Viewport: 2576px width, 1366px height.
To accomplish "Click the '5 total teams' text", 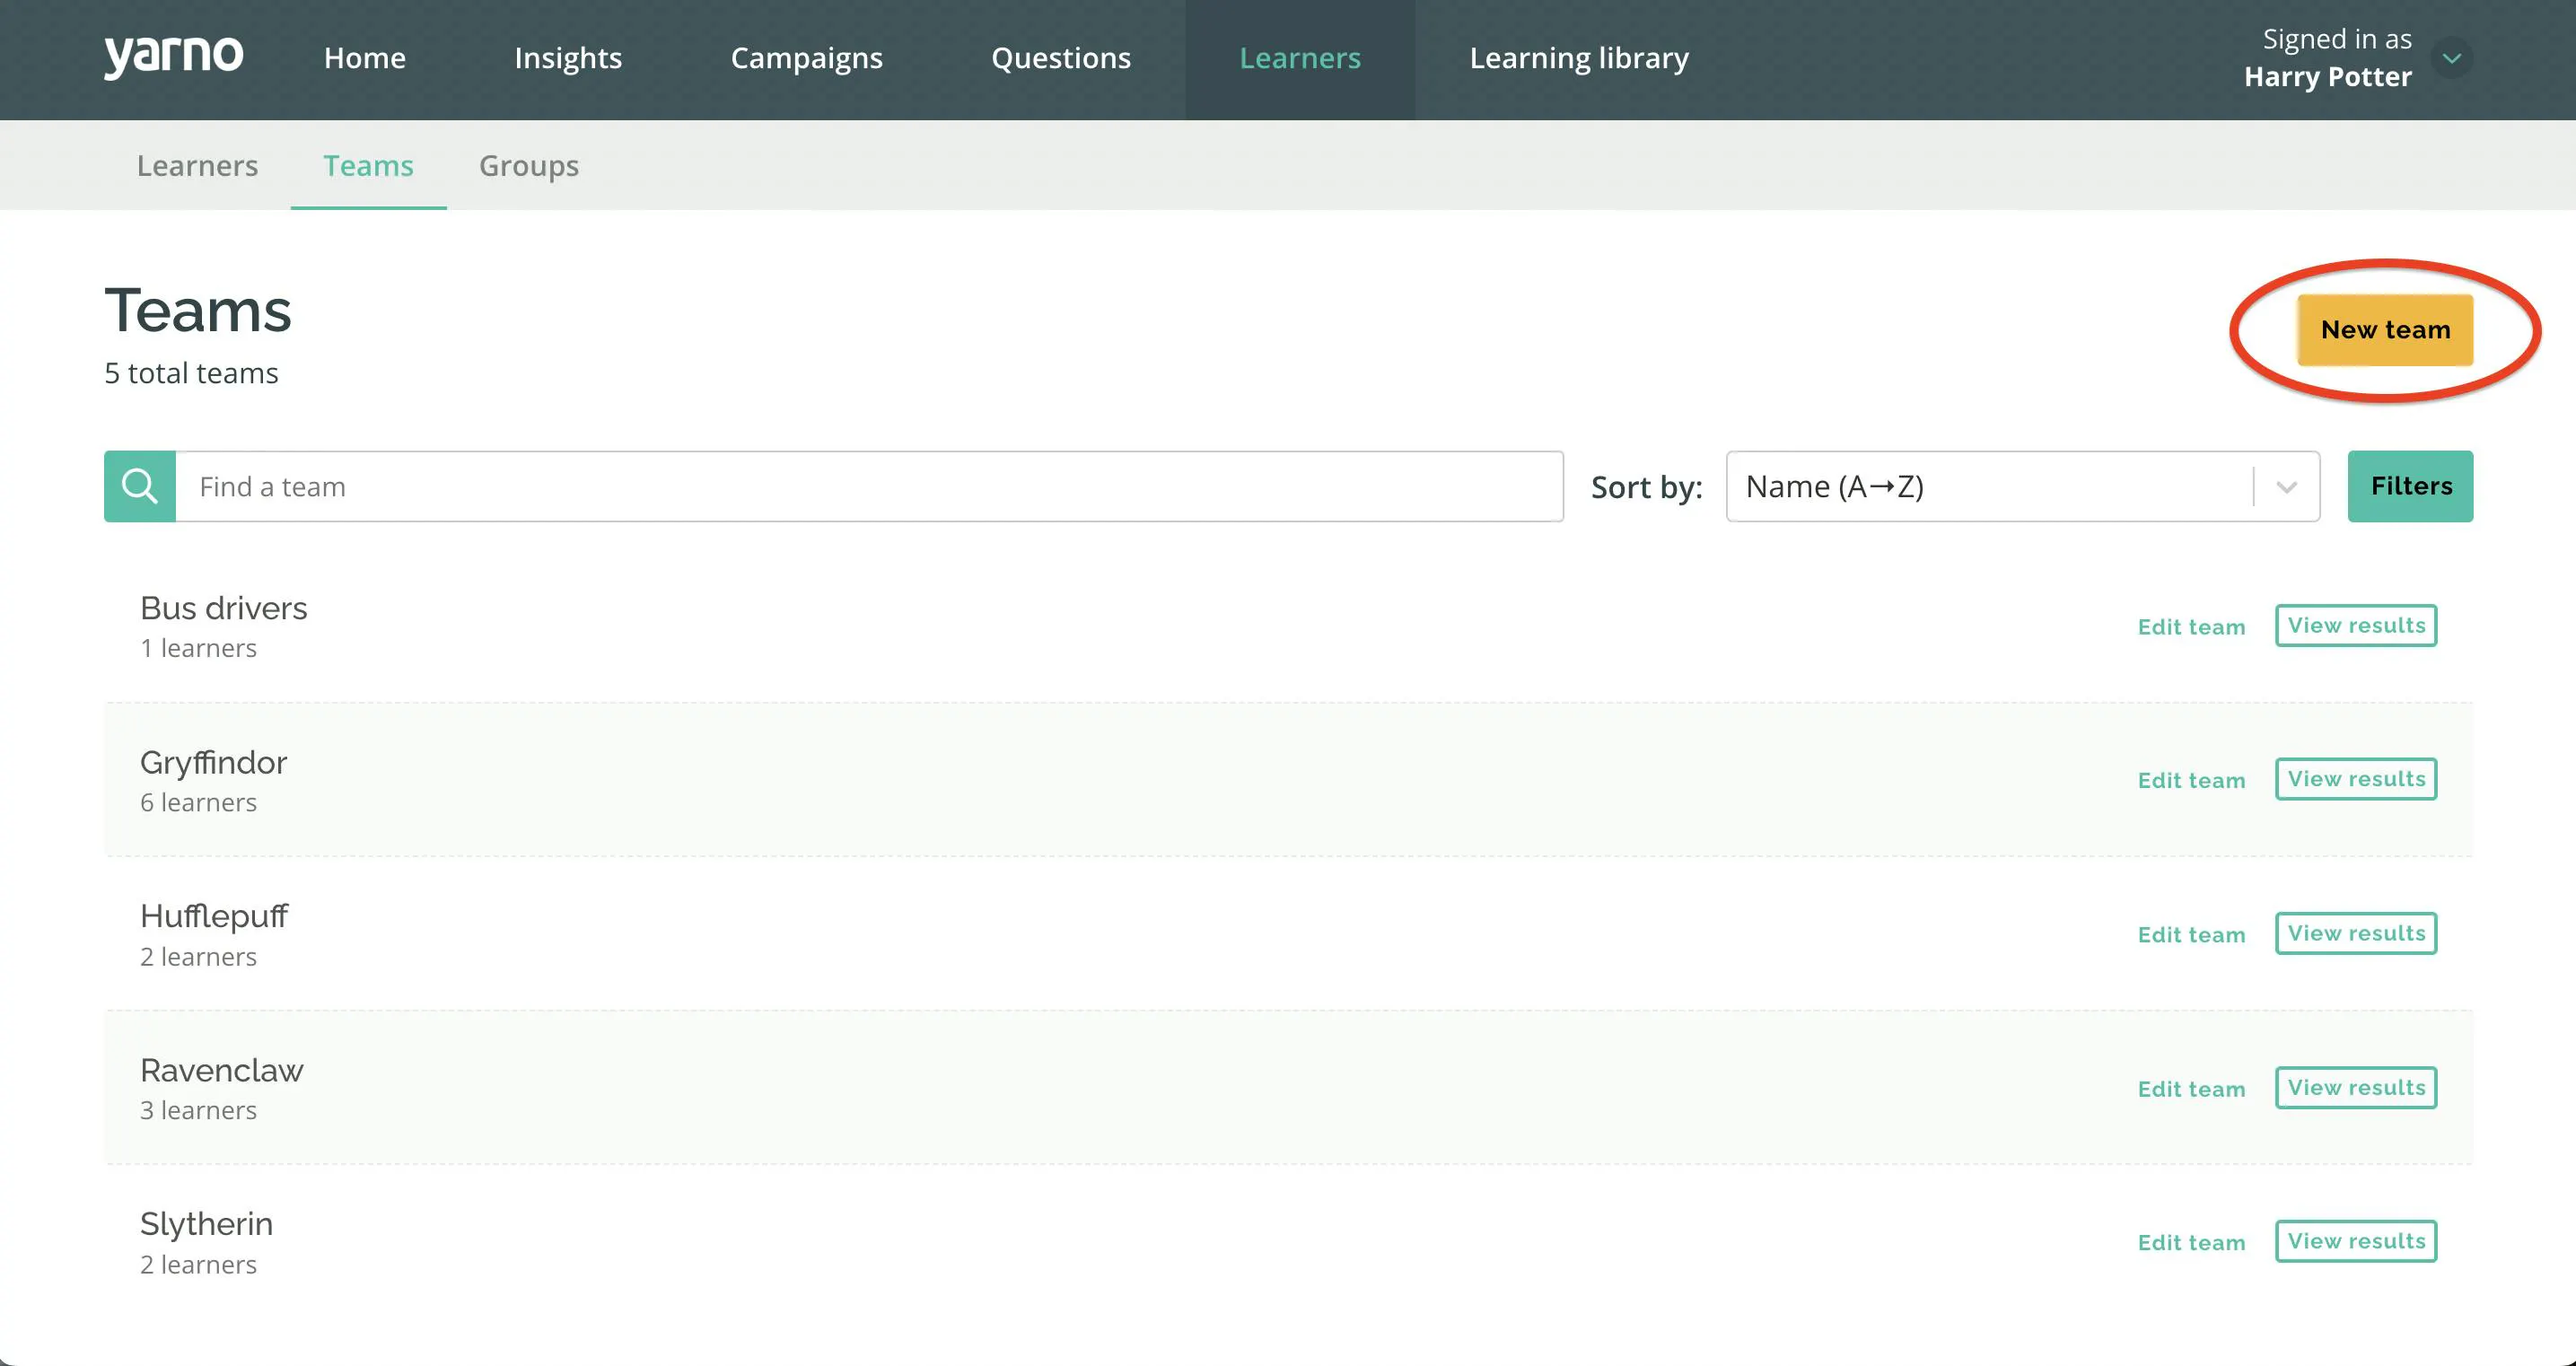I will (191, 373).
